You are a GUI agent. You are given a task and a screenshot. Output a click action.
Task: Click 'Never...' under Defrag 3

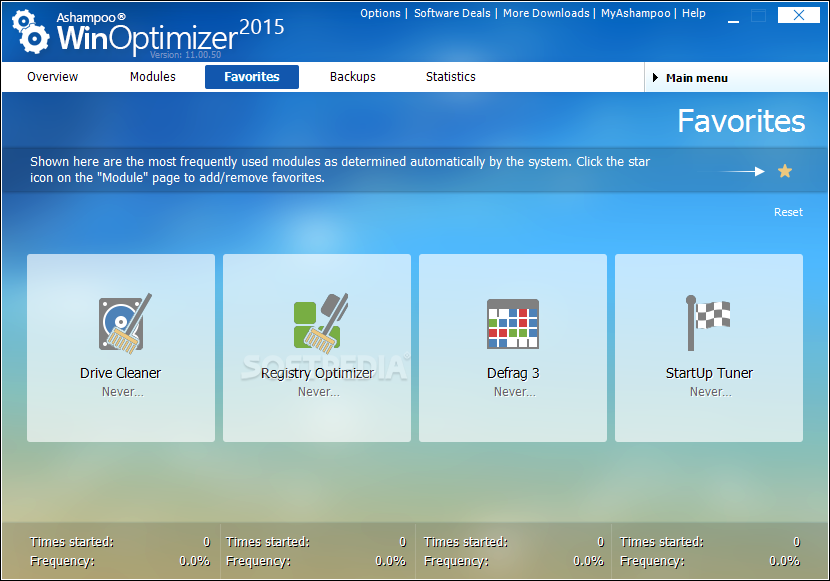click(515, 392)
